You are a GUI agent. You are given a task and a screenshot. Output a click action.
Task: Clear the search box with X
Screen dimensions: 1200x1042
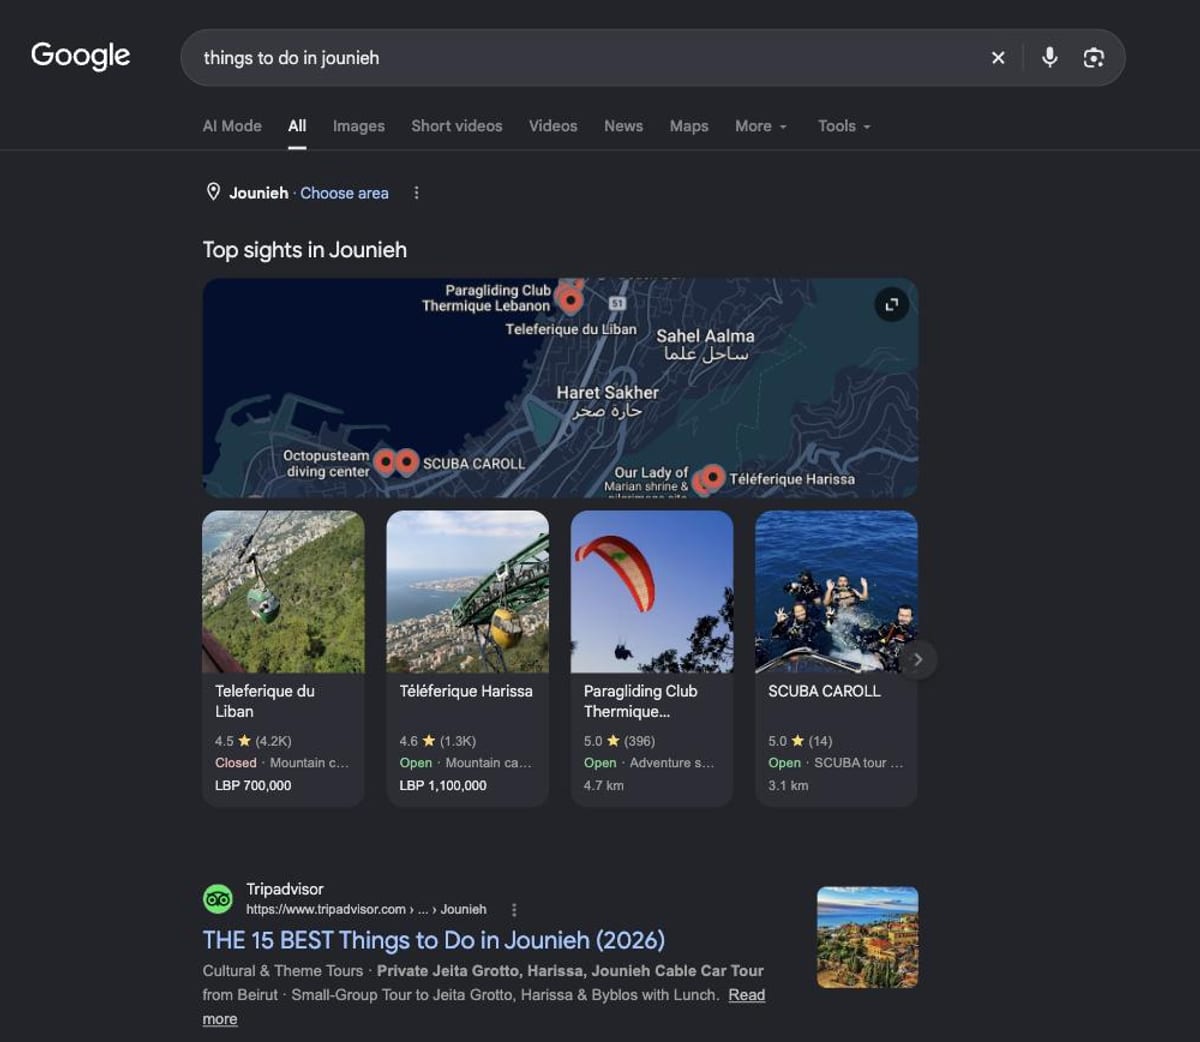point(998,58)
